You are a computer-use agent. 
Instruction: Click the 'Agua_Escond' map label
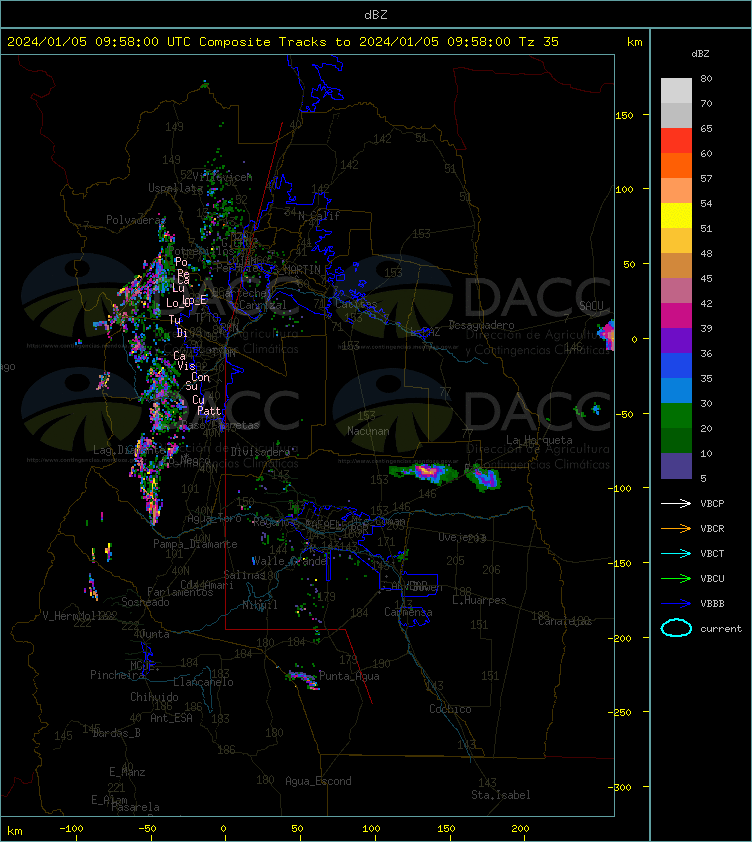pos(319,781)
